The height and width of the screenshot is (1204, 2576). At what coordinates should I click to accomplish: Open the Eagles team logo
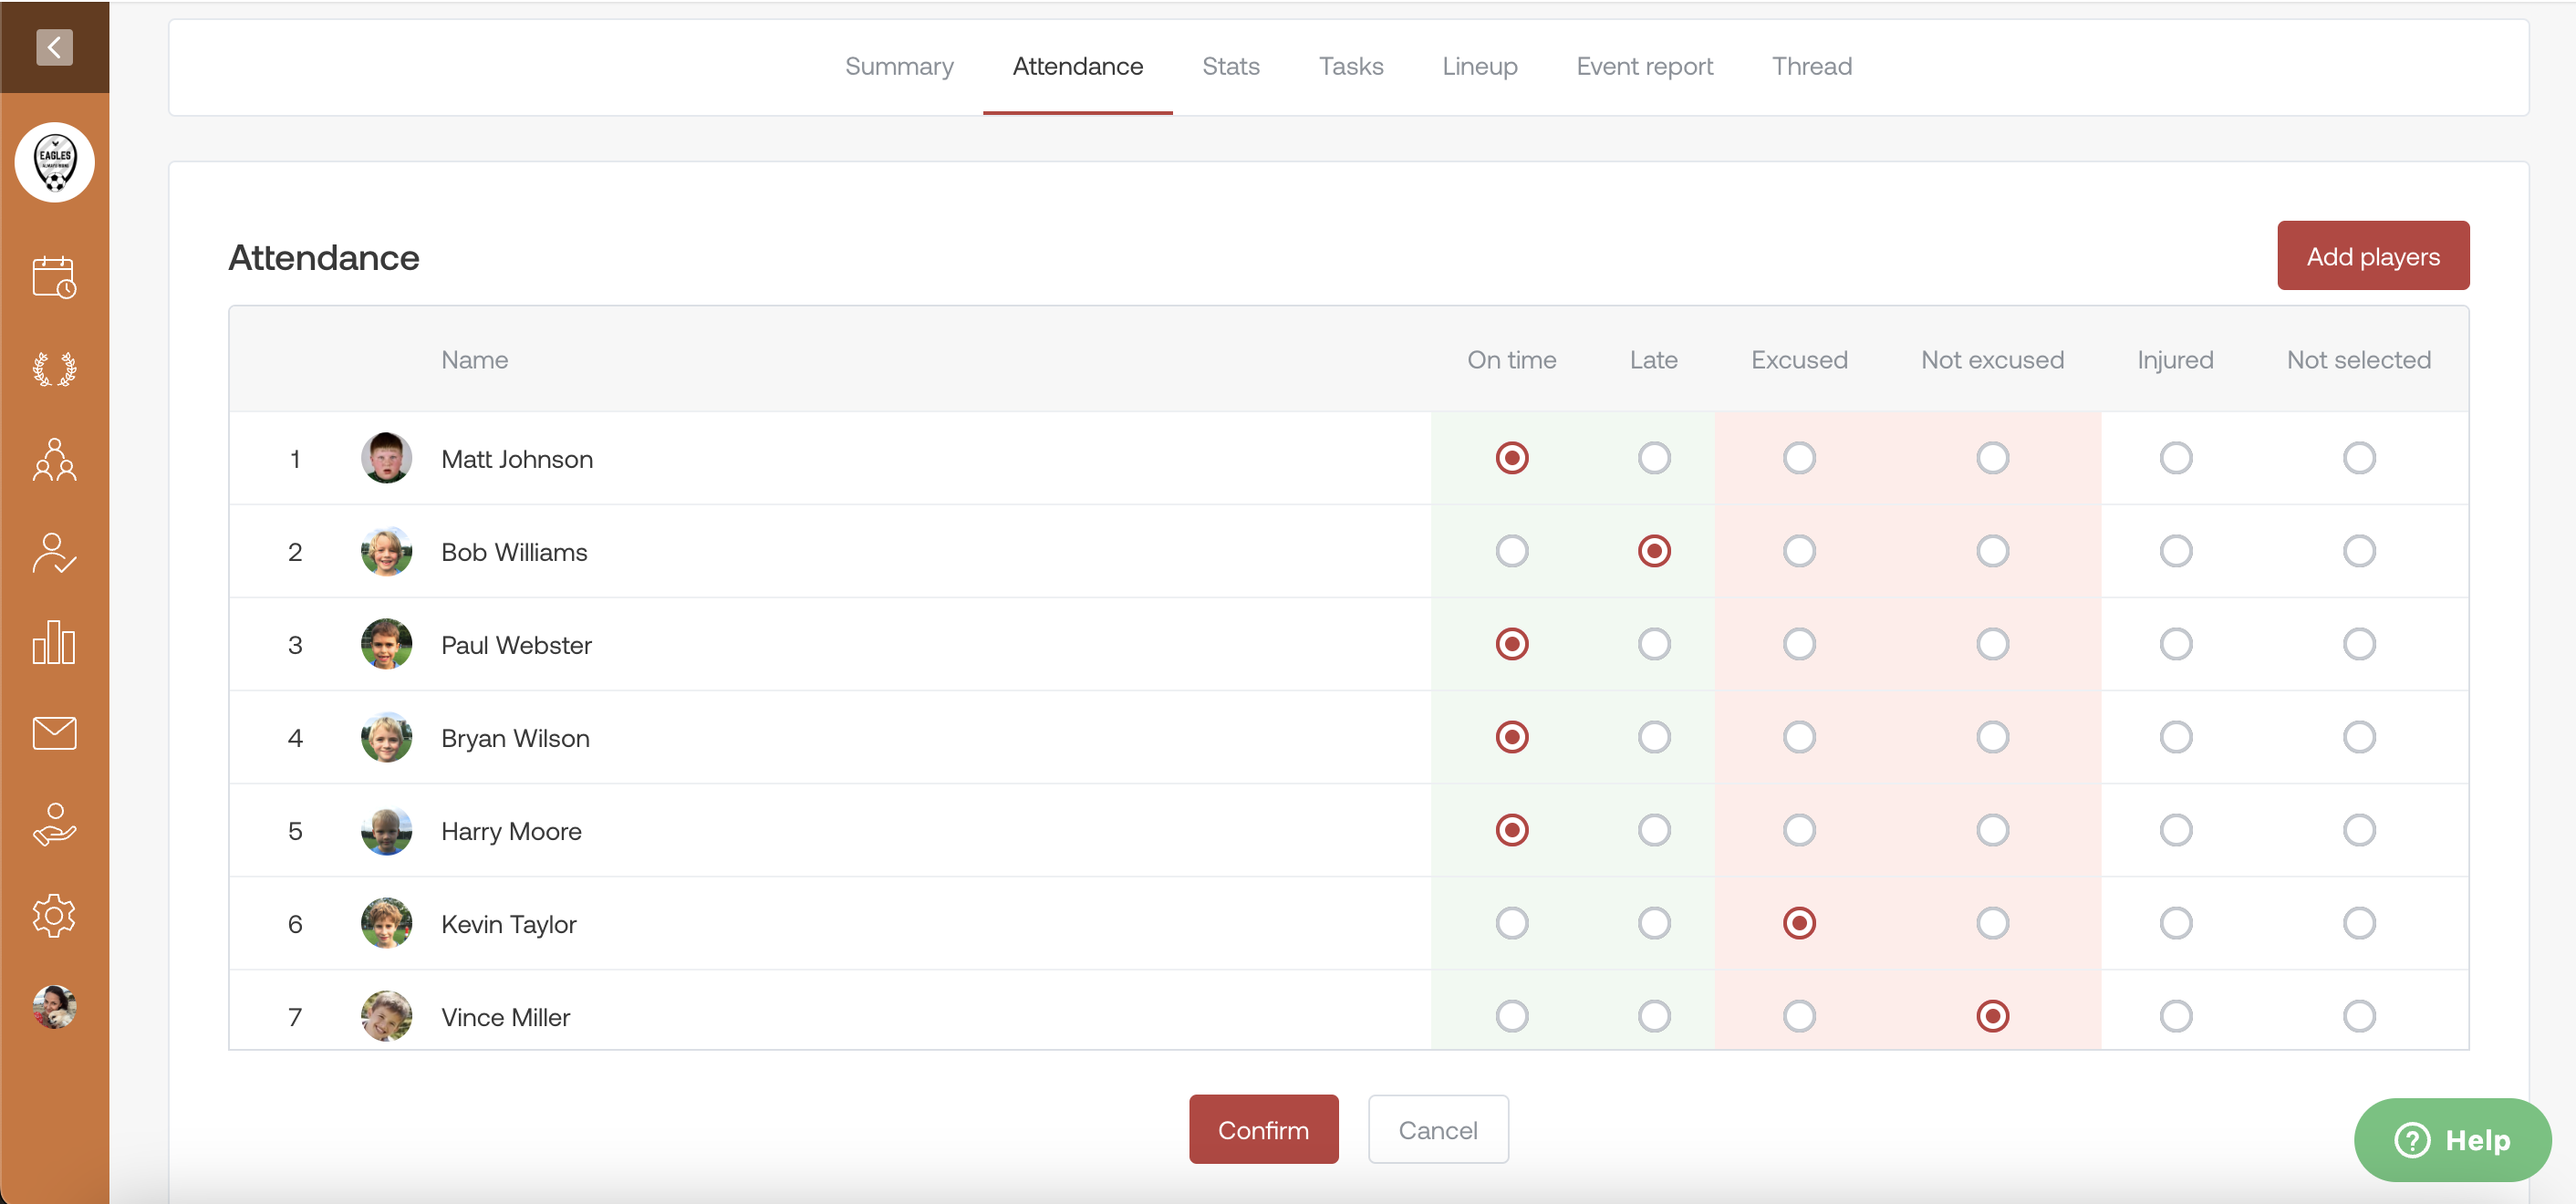(54, 162)
